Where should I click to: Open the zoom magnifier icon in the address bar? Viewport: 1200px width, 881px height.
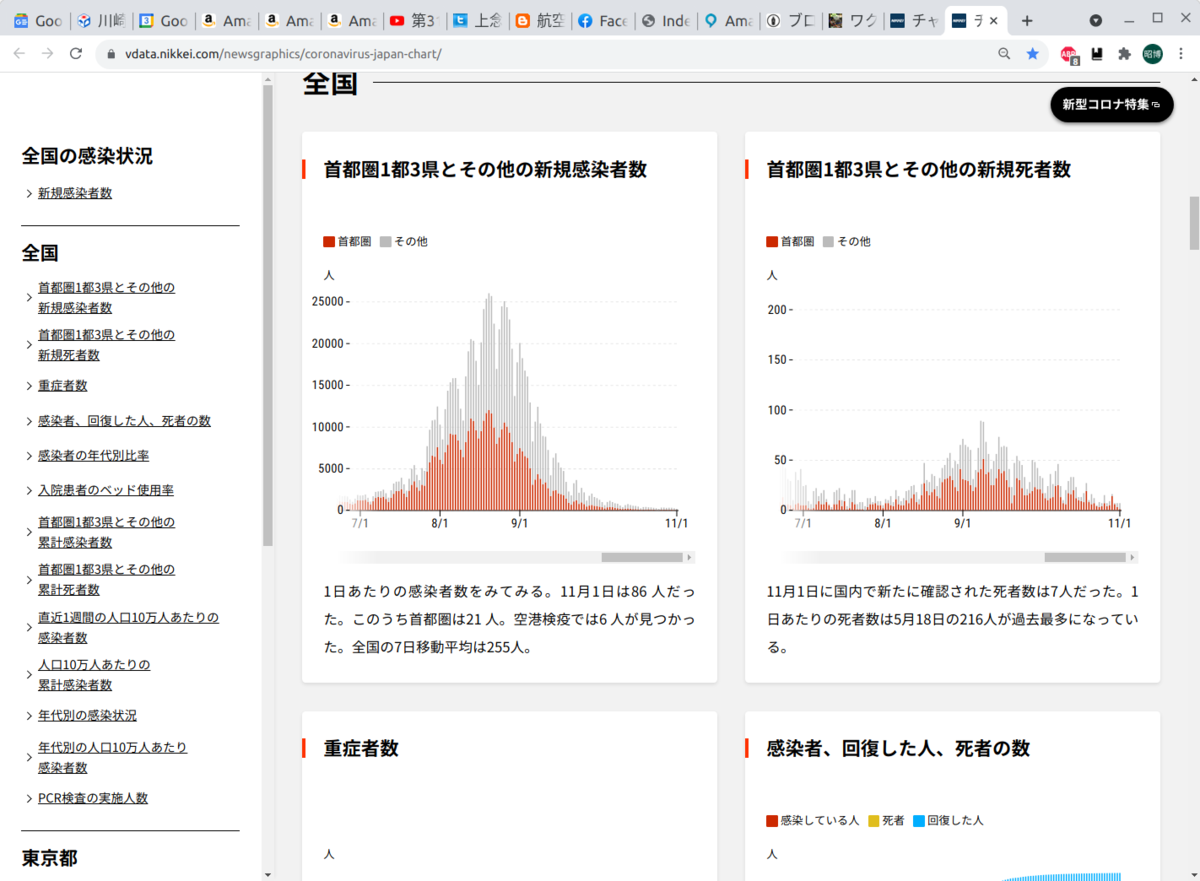[1005, 54]
